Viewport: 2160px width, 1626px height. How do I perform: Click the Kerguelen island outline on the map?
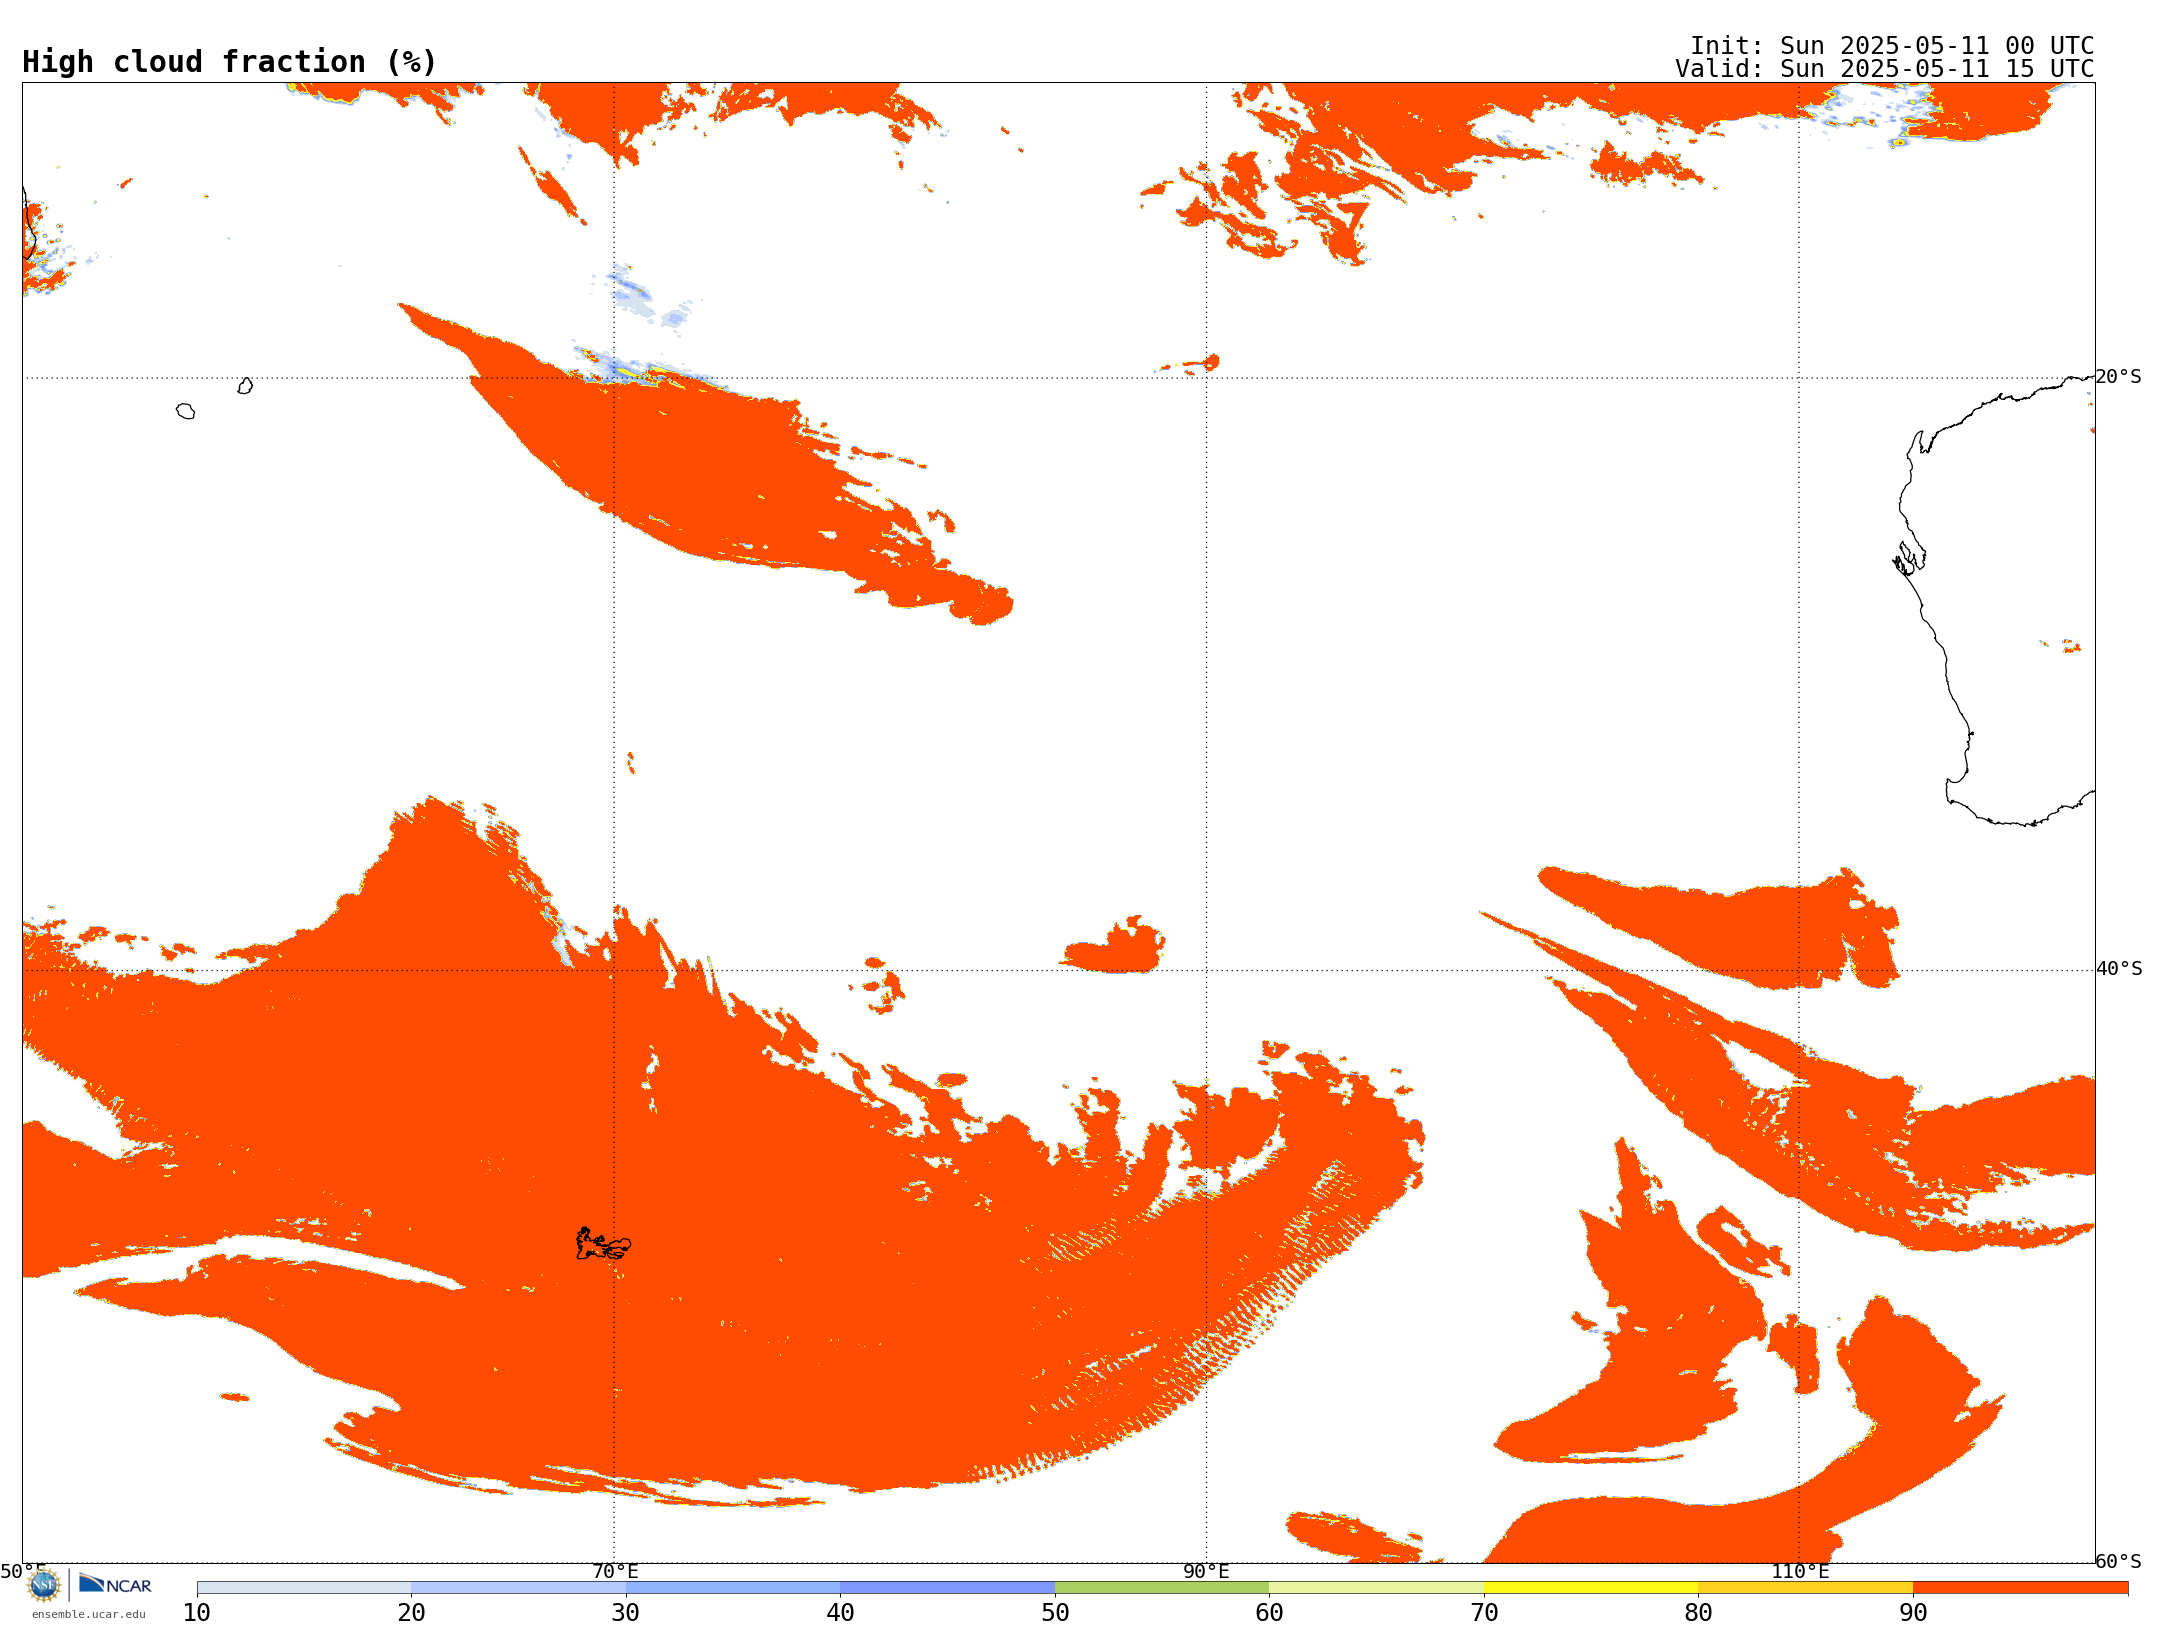(603, 1244)
